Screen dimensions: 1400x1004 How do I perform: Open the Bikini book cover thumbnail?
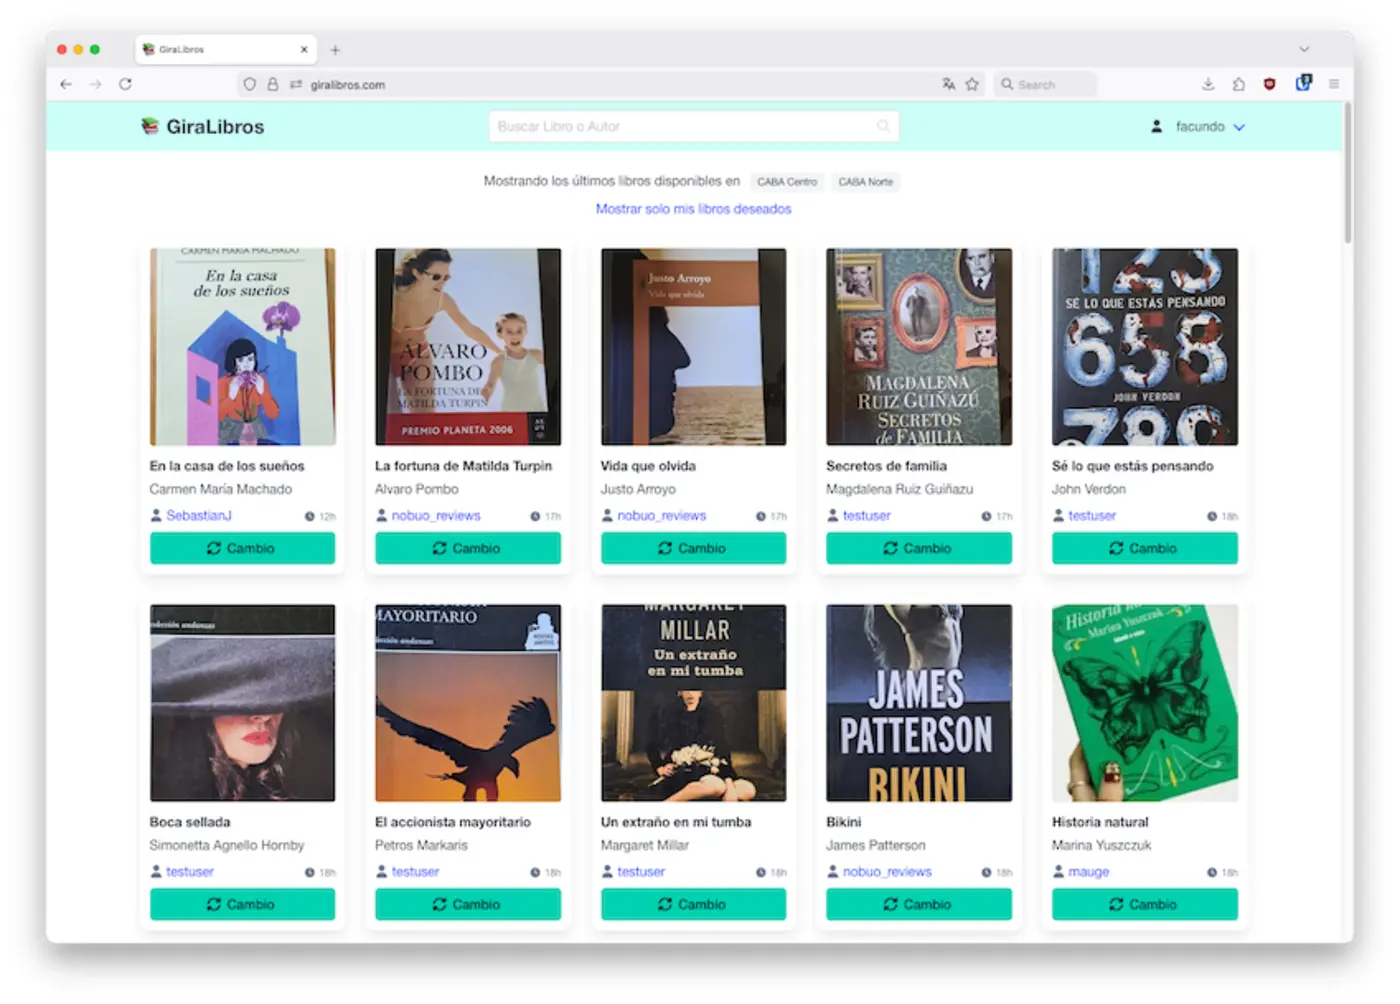pos(918,702)
